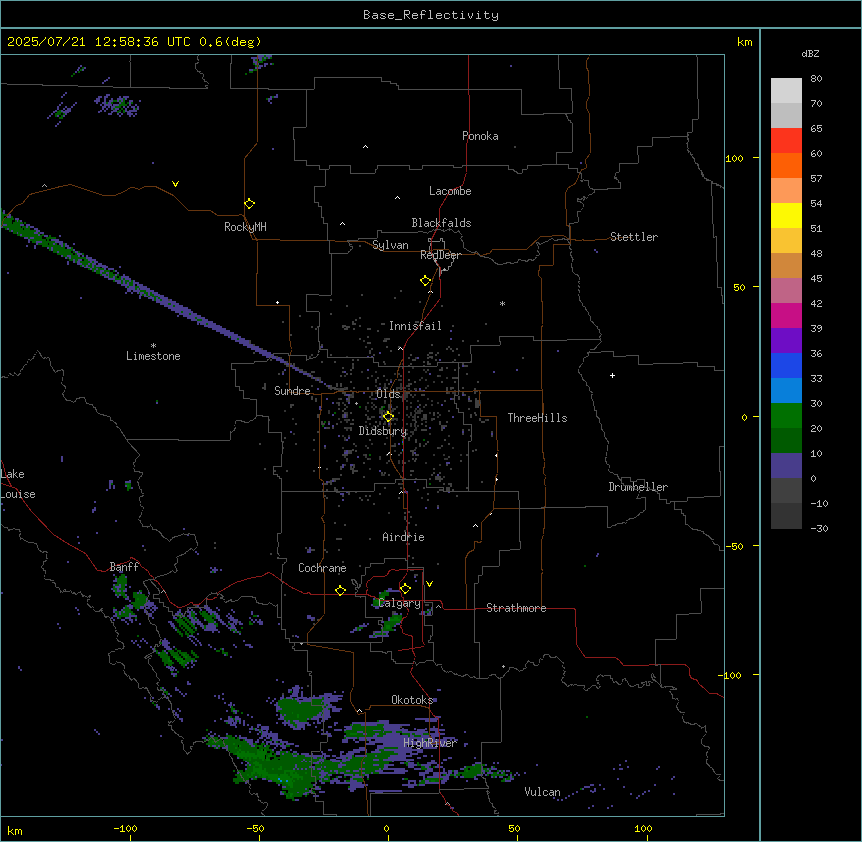
Task: Click the yellow diamond marker above RockyMH
Action: coord(250,204)
